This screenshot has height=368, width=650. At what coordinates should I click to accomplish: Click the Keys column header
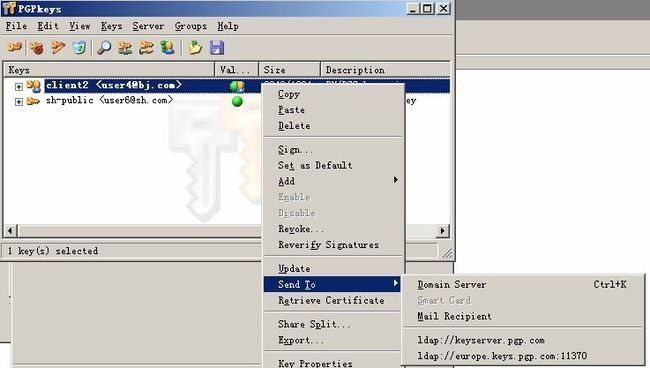click(109, 70)
